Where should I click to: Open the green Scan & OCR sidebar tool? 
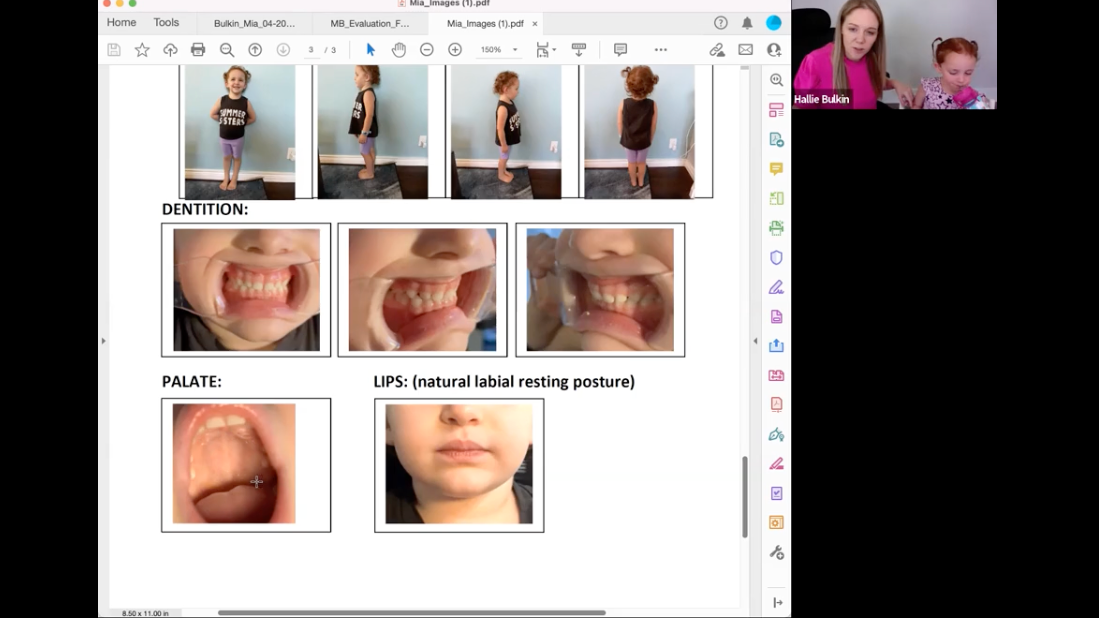tap(777, 228)
